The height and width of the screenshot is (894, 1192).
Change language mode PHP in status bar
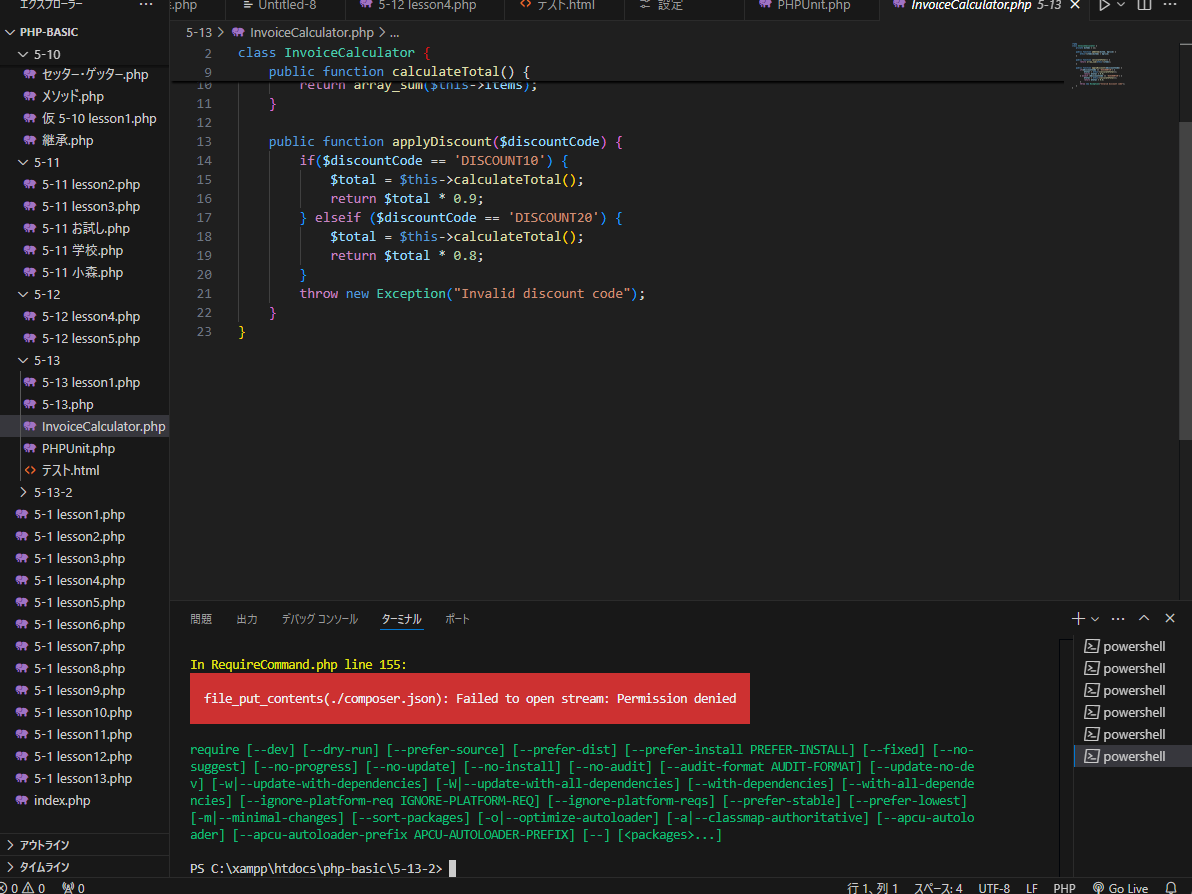pos(1064,888)
